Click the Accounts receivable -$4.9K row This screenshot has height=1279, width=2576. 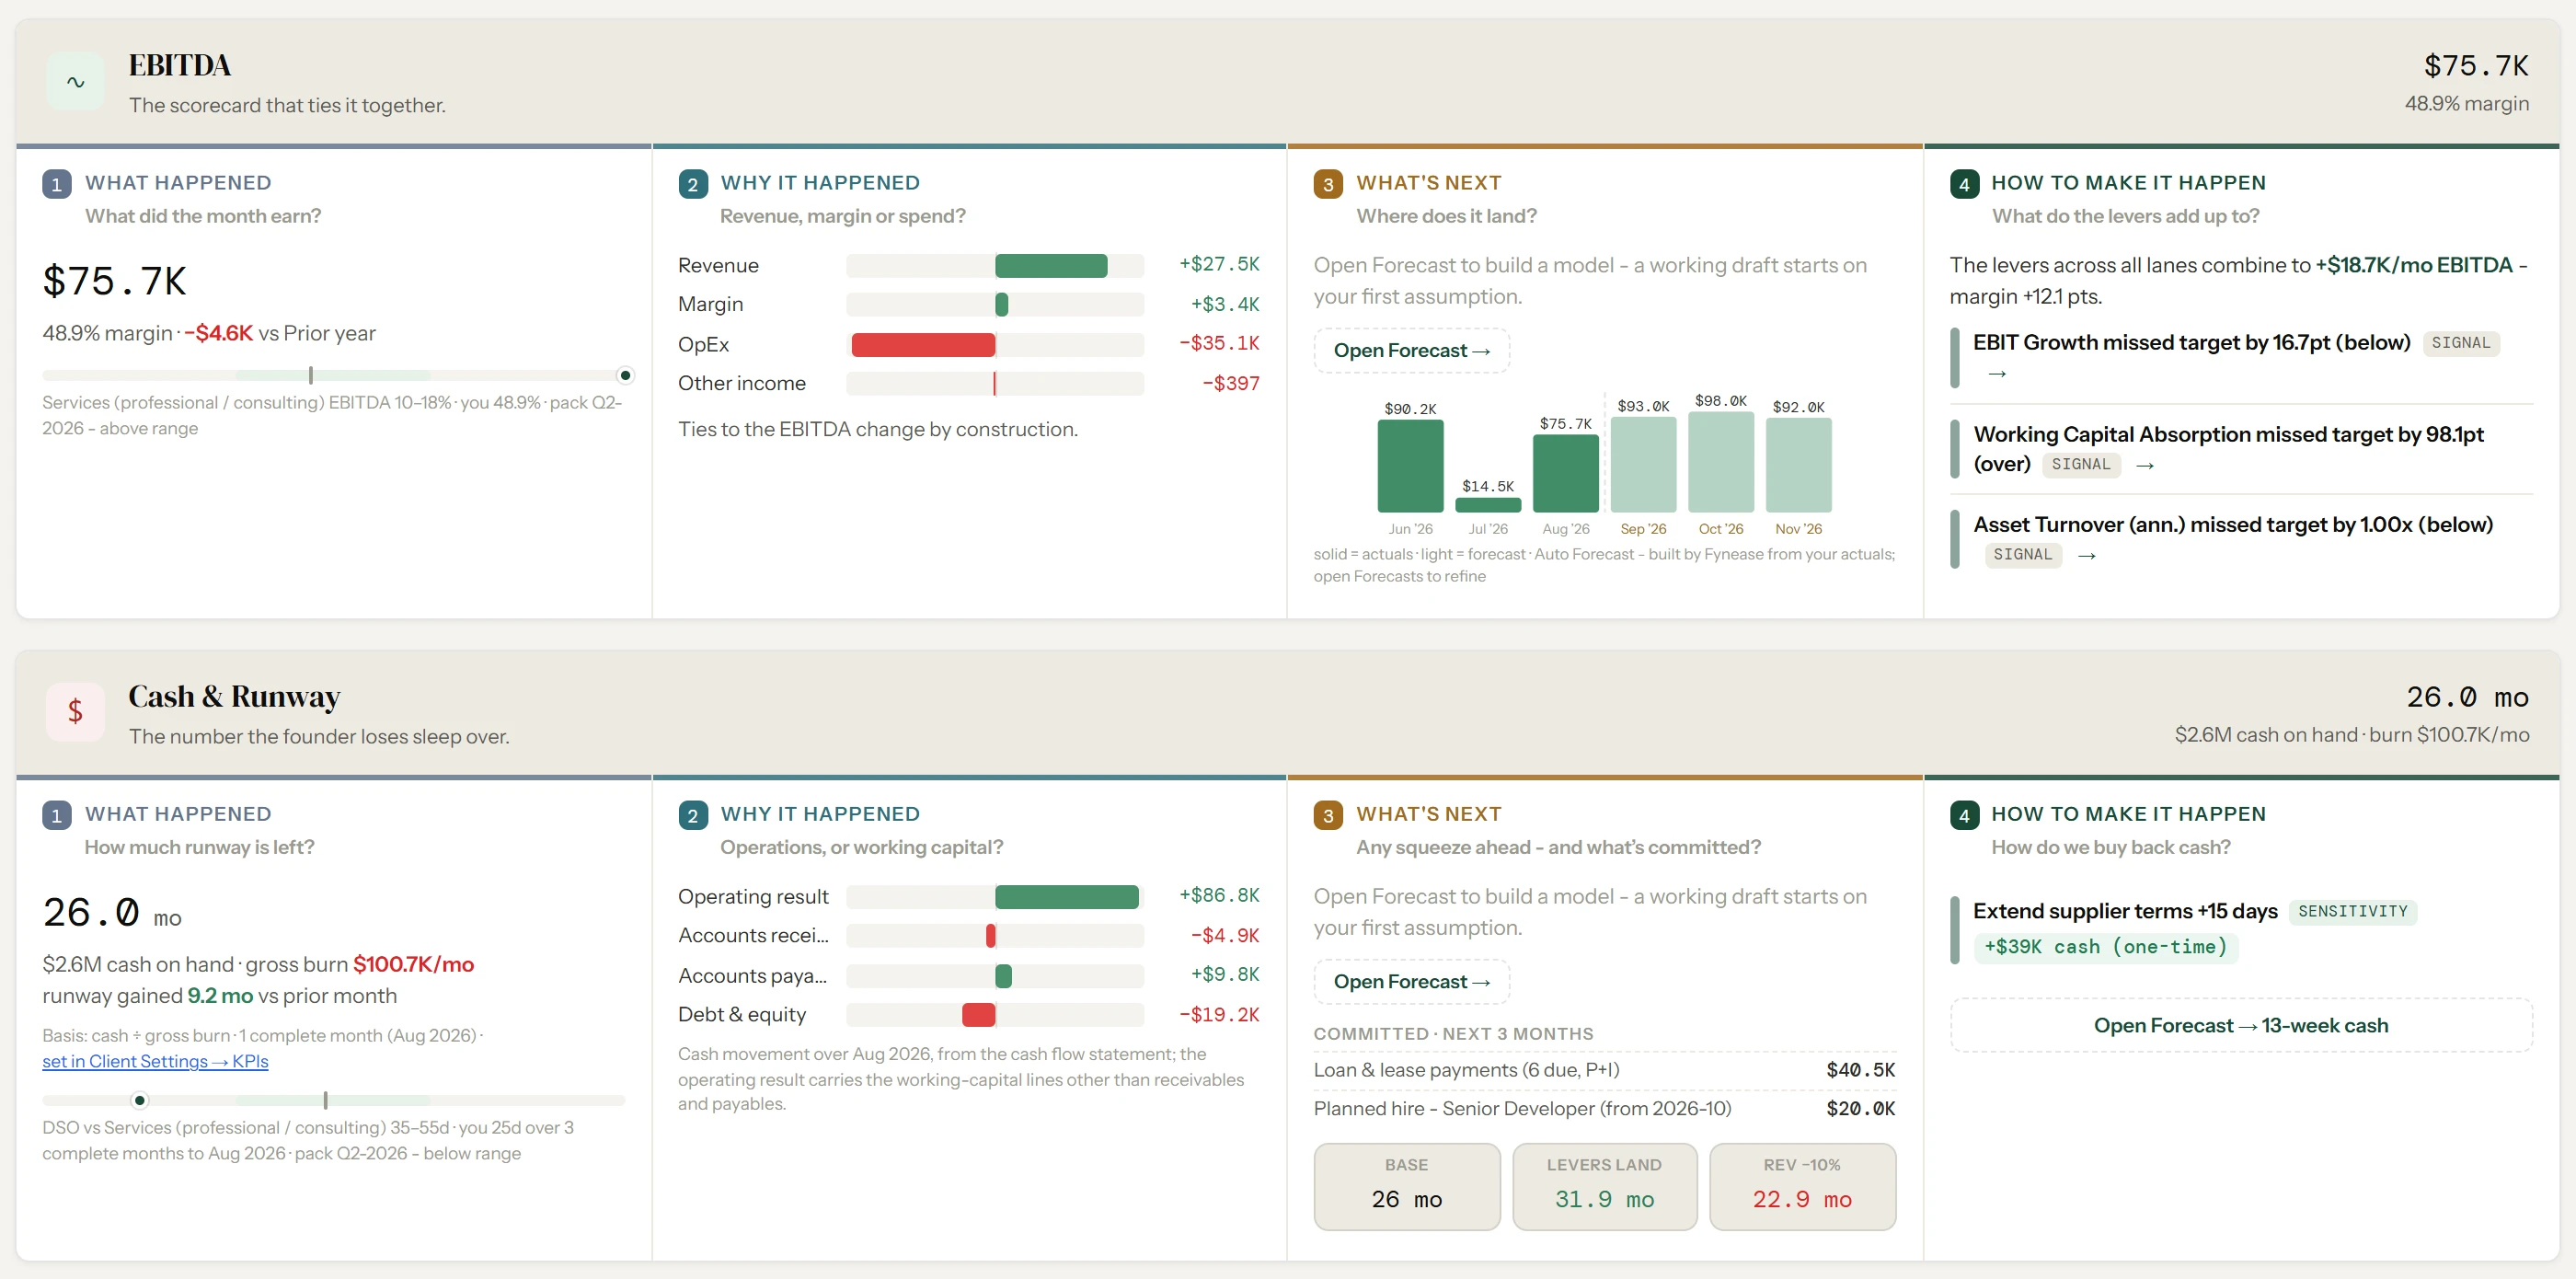pos(968,935)
